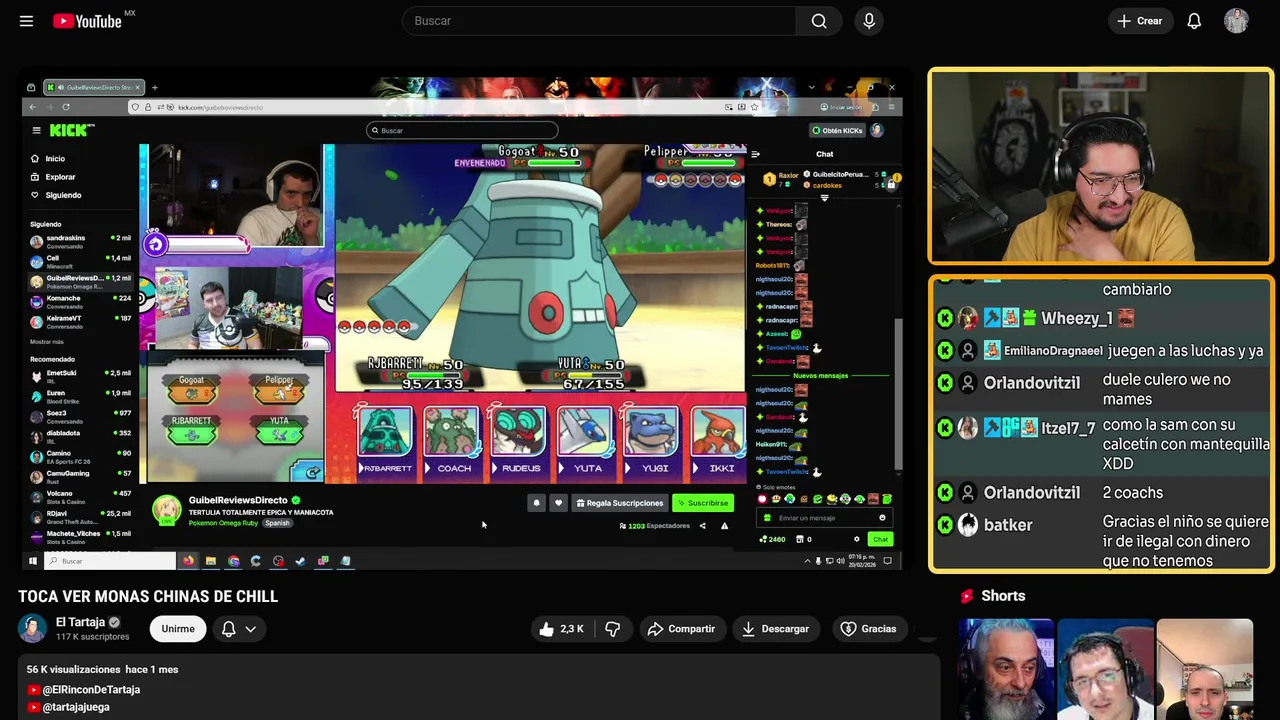This screenshot has height=720, width=1280.
Task: Expand the notification options chevron
Action: [251, 629]
